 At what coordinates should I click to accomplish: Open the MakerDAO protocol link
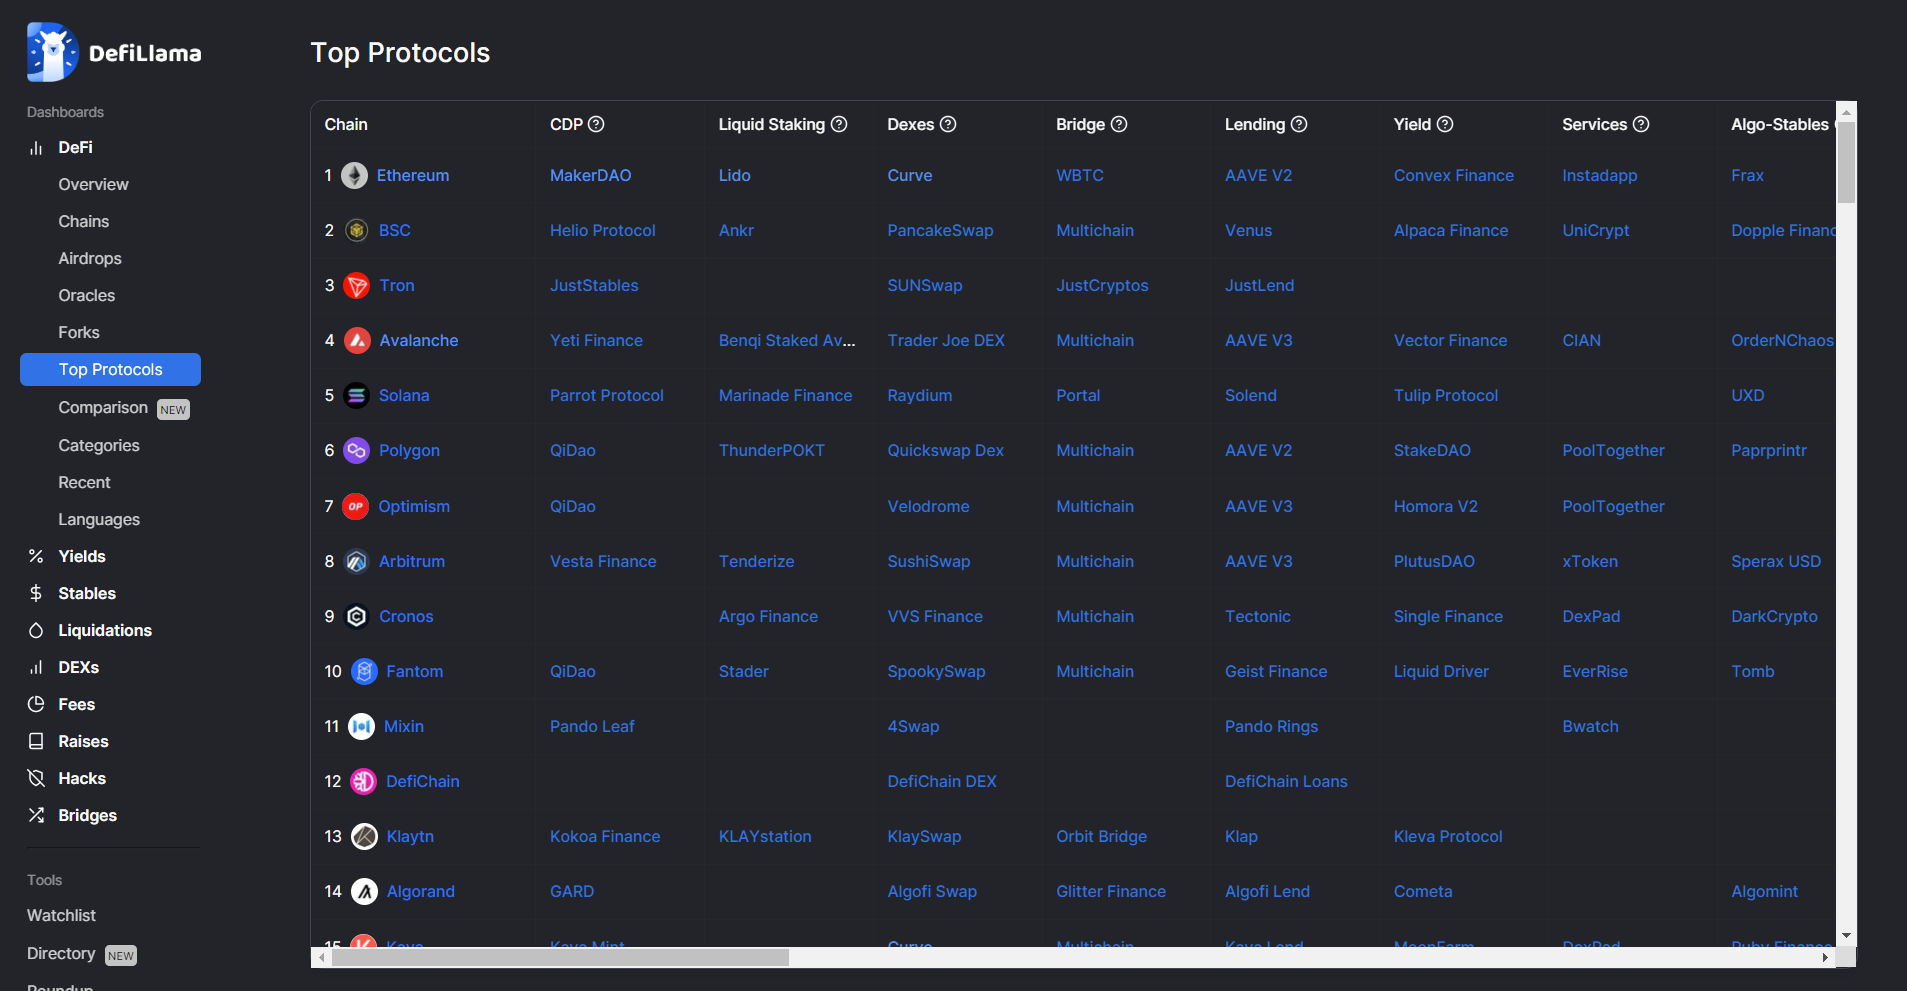pos(591,175)
